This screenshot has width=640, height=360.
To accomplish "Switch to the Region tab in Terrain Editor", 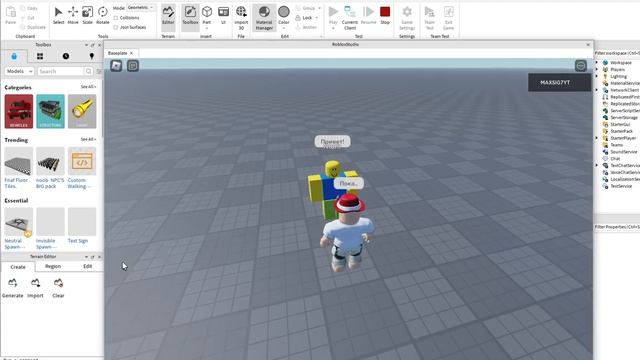I will [x=53, y=266].
